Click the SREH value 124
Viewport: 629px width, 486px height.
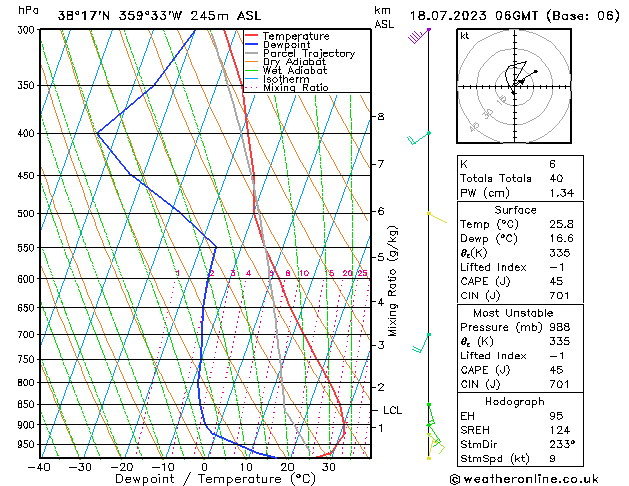pos(560,430)
